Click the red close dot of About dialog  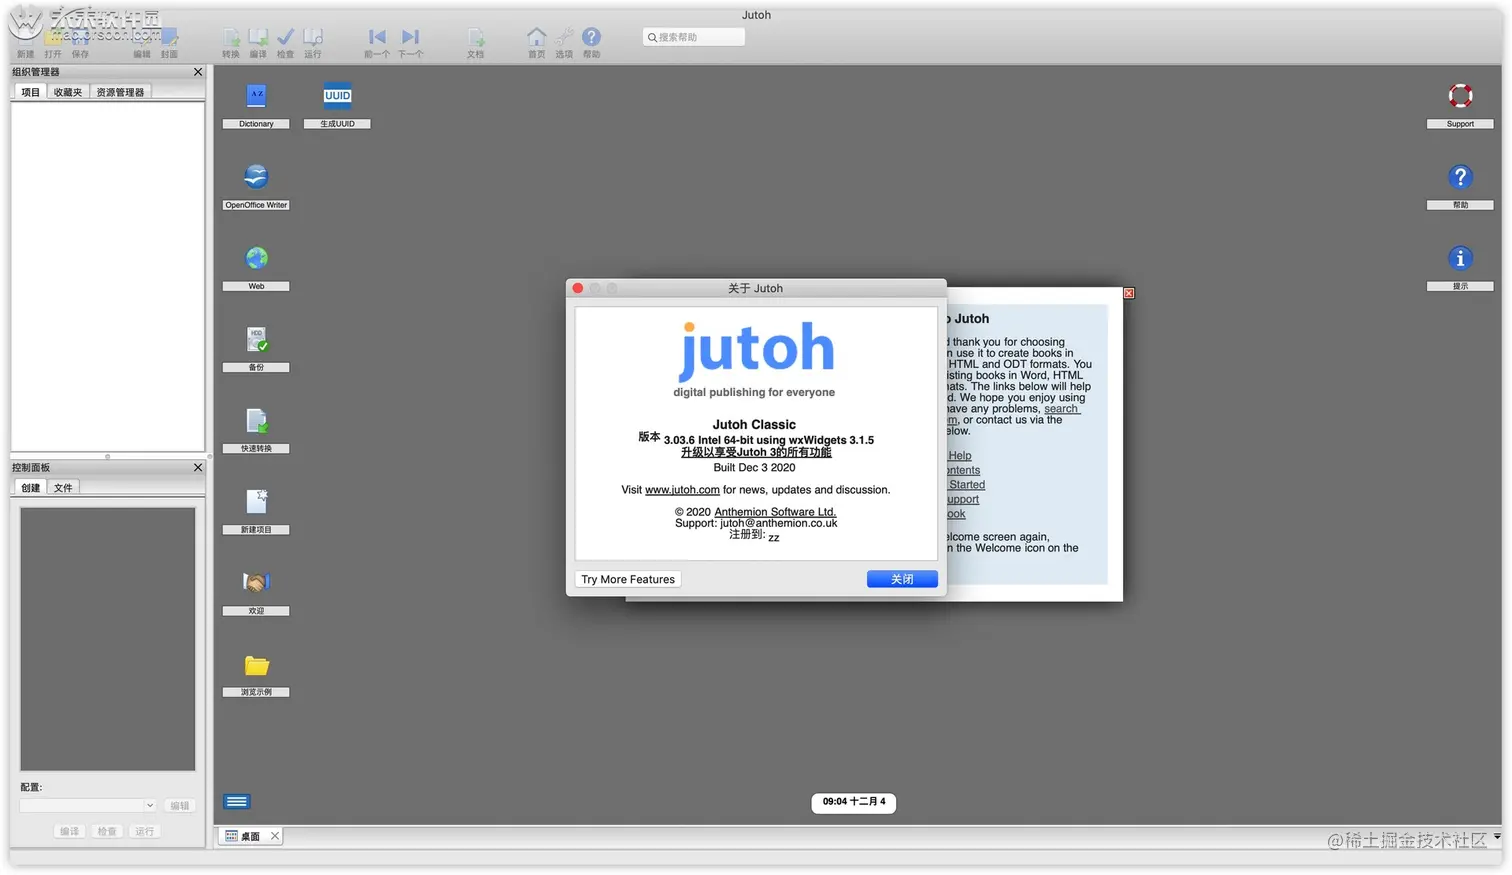click(x=577, y=288)
